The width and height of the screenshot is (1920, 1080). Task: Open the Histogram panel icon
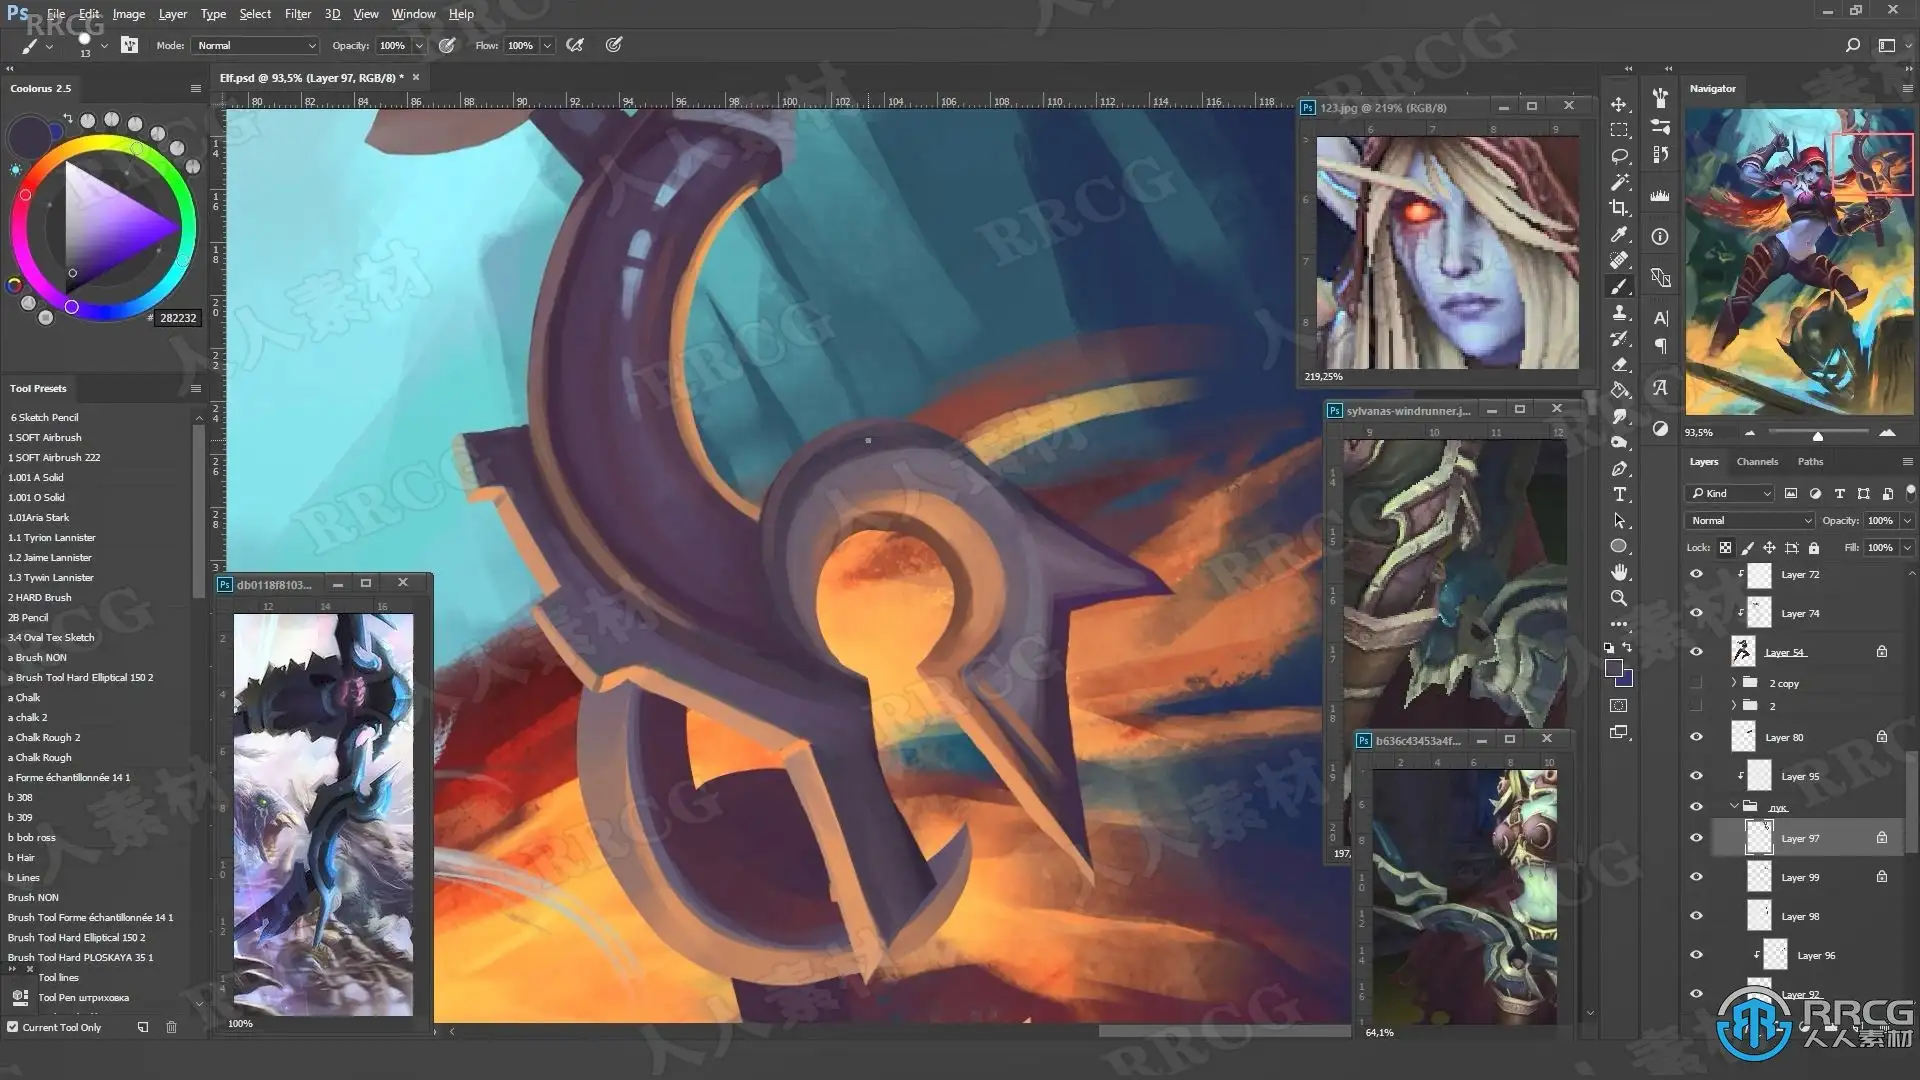(x=1660, y=197)
